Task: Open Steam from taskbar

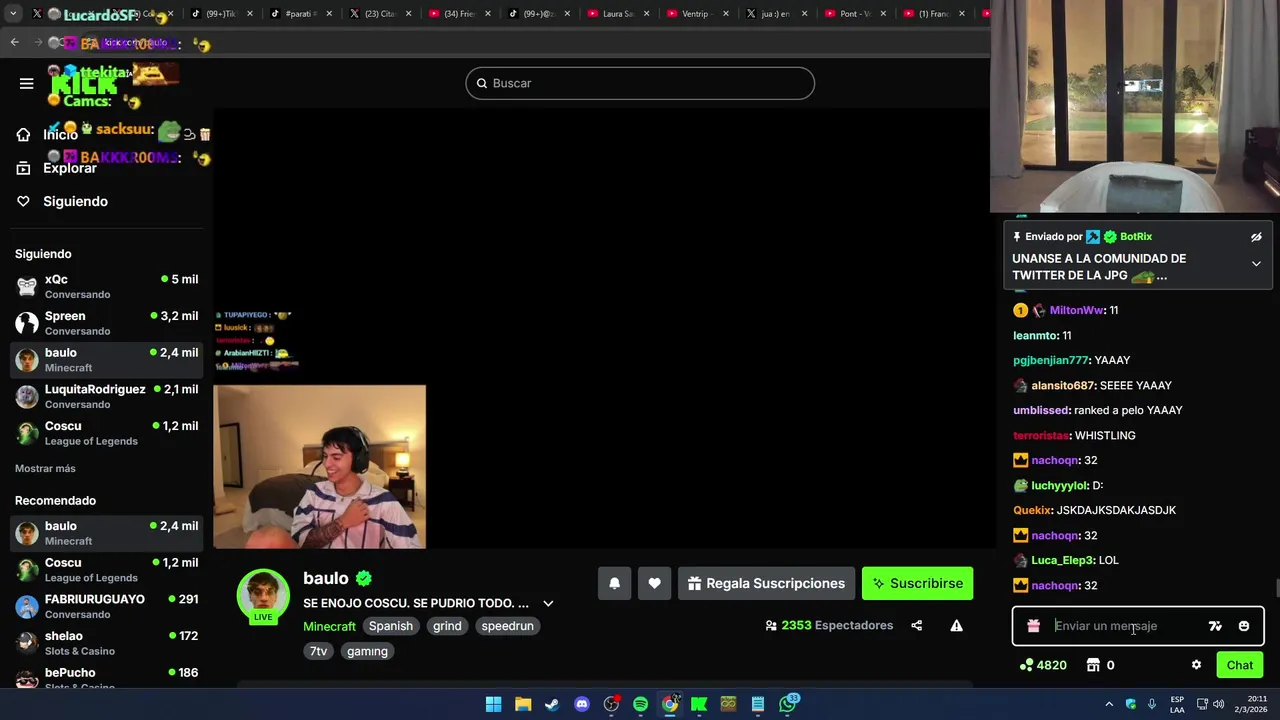Action: coord(552,704)
